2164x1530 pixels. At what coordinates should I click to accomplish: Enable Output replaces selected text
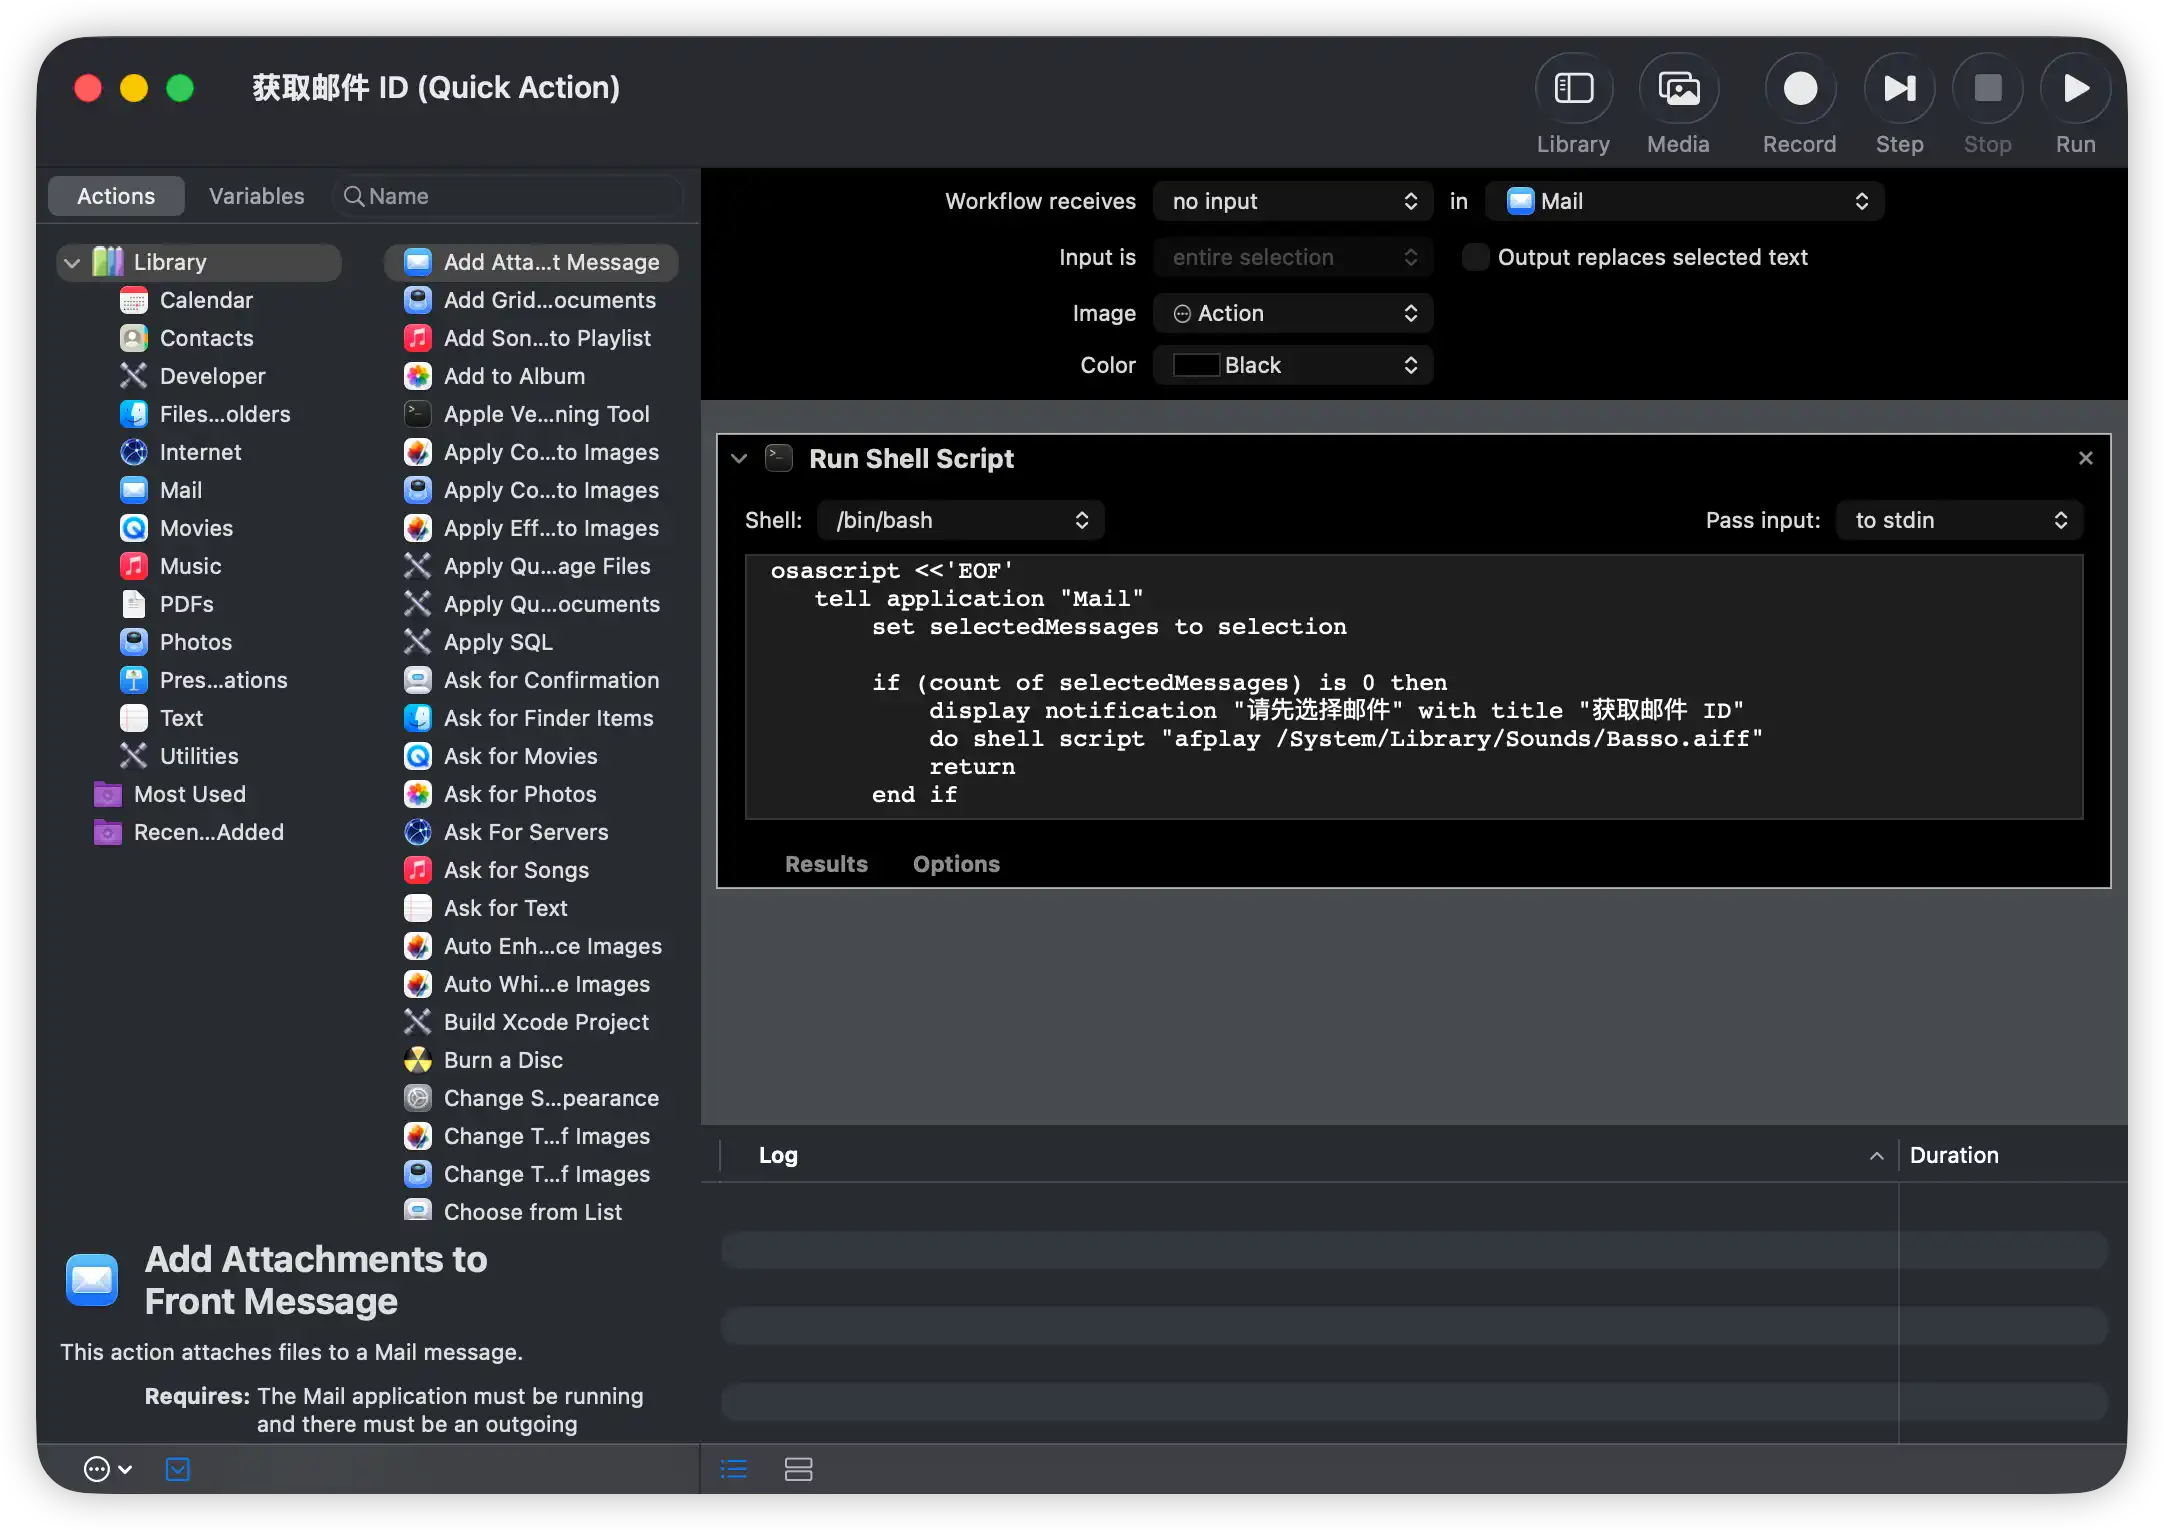[x=1475, y=257]
